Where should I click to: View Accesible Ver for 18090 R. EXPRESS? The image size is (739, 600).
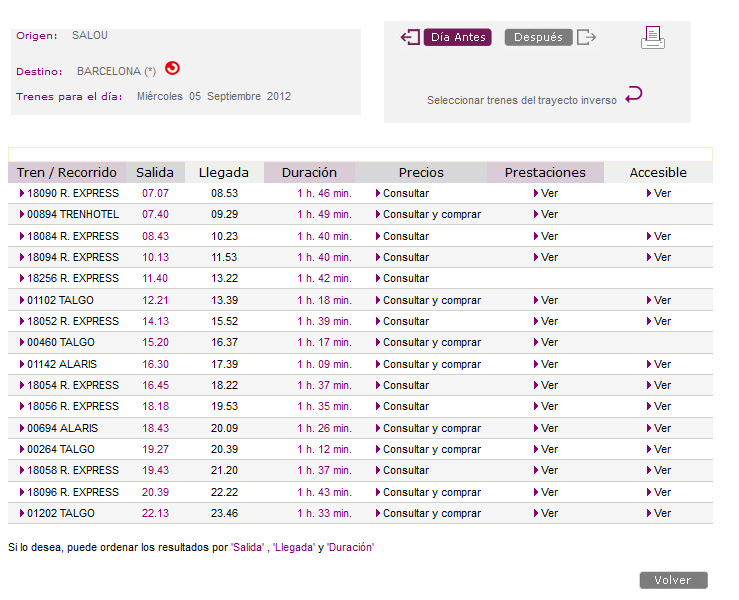tap(659, 193)
